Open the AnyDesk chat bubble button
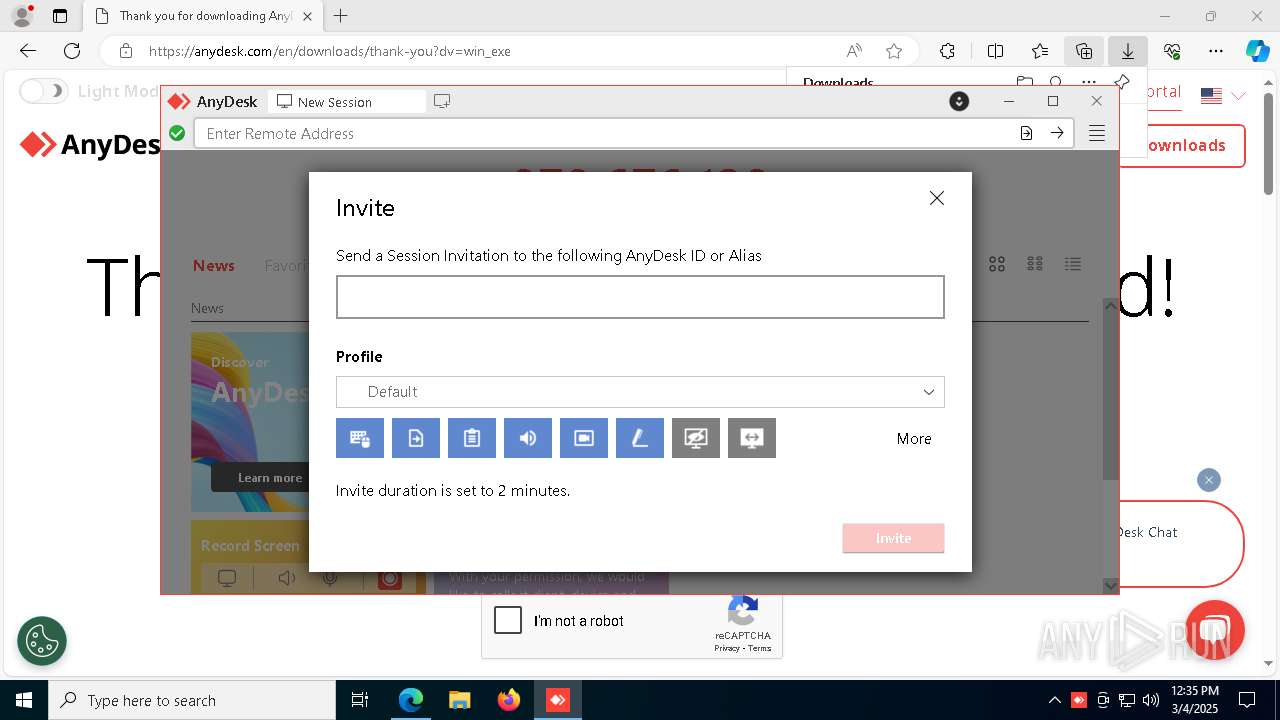 [x=1215, y=630]
